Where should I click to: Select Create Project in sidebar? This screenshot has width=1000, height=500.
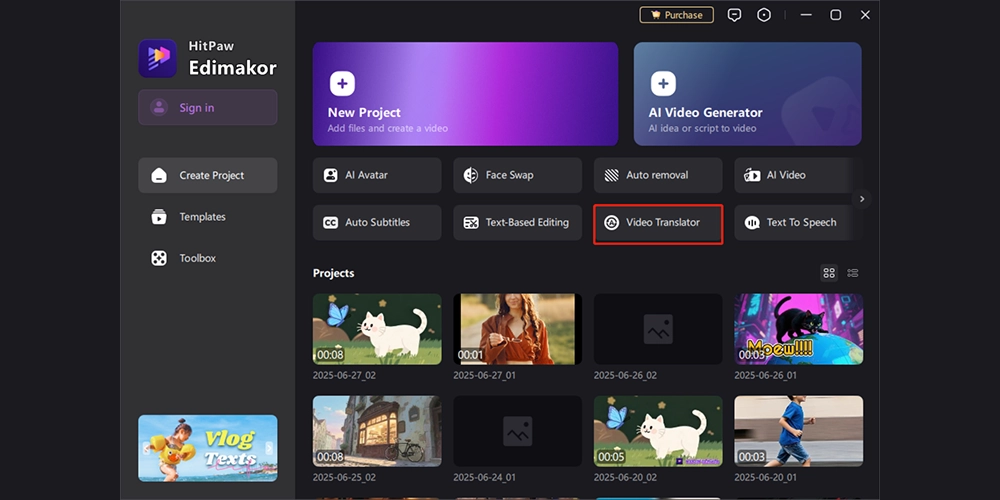point(207,175)
